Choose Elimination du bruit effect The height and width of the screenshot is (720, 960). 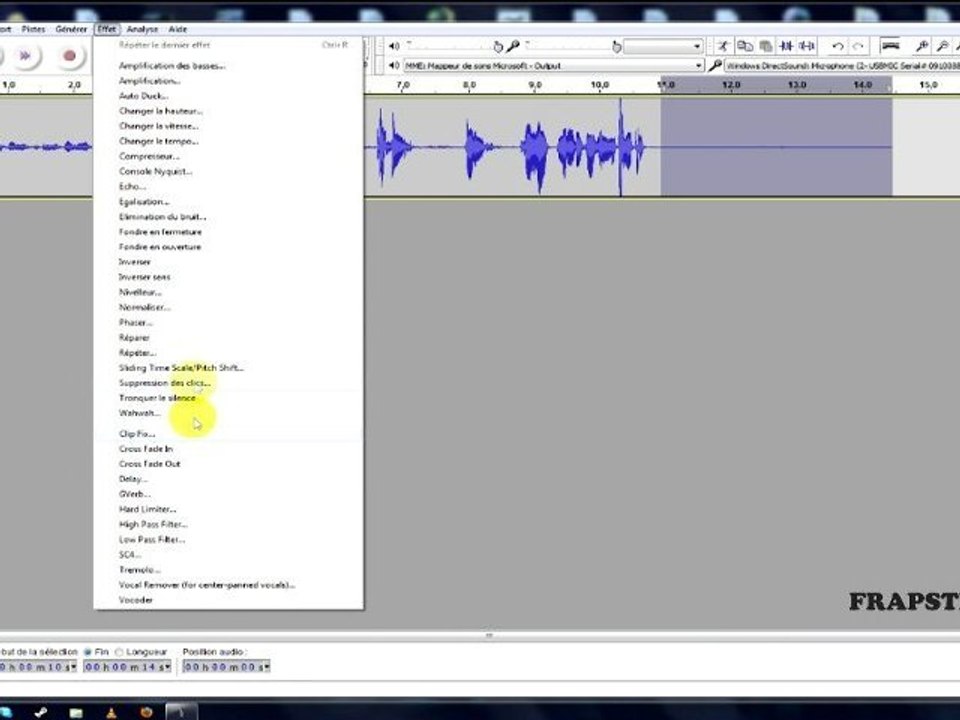click(x=228, y=217)
